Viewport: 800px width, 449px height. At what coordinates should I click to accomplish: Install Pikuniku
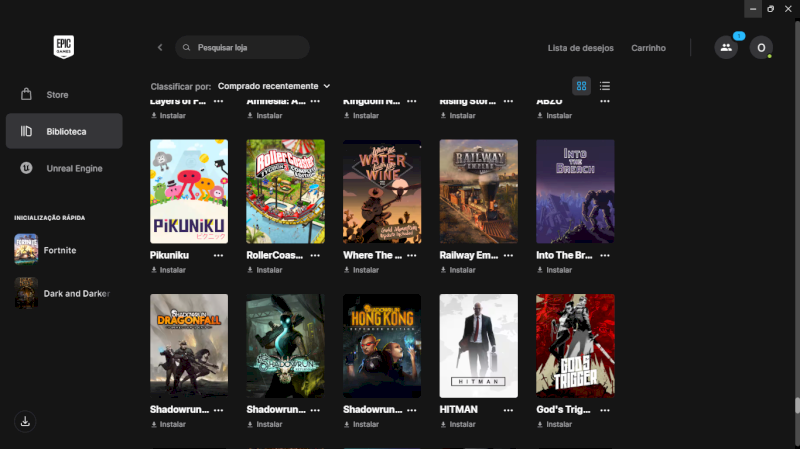click(168, 270)
